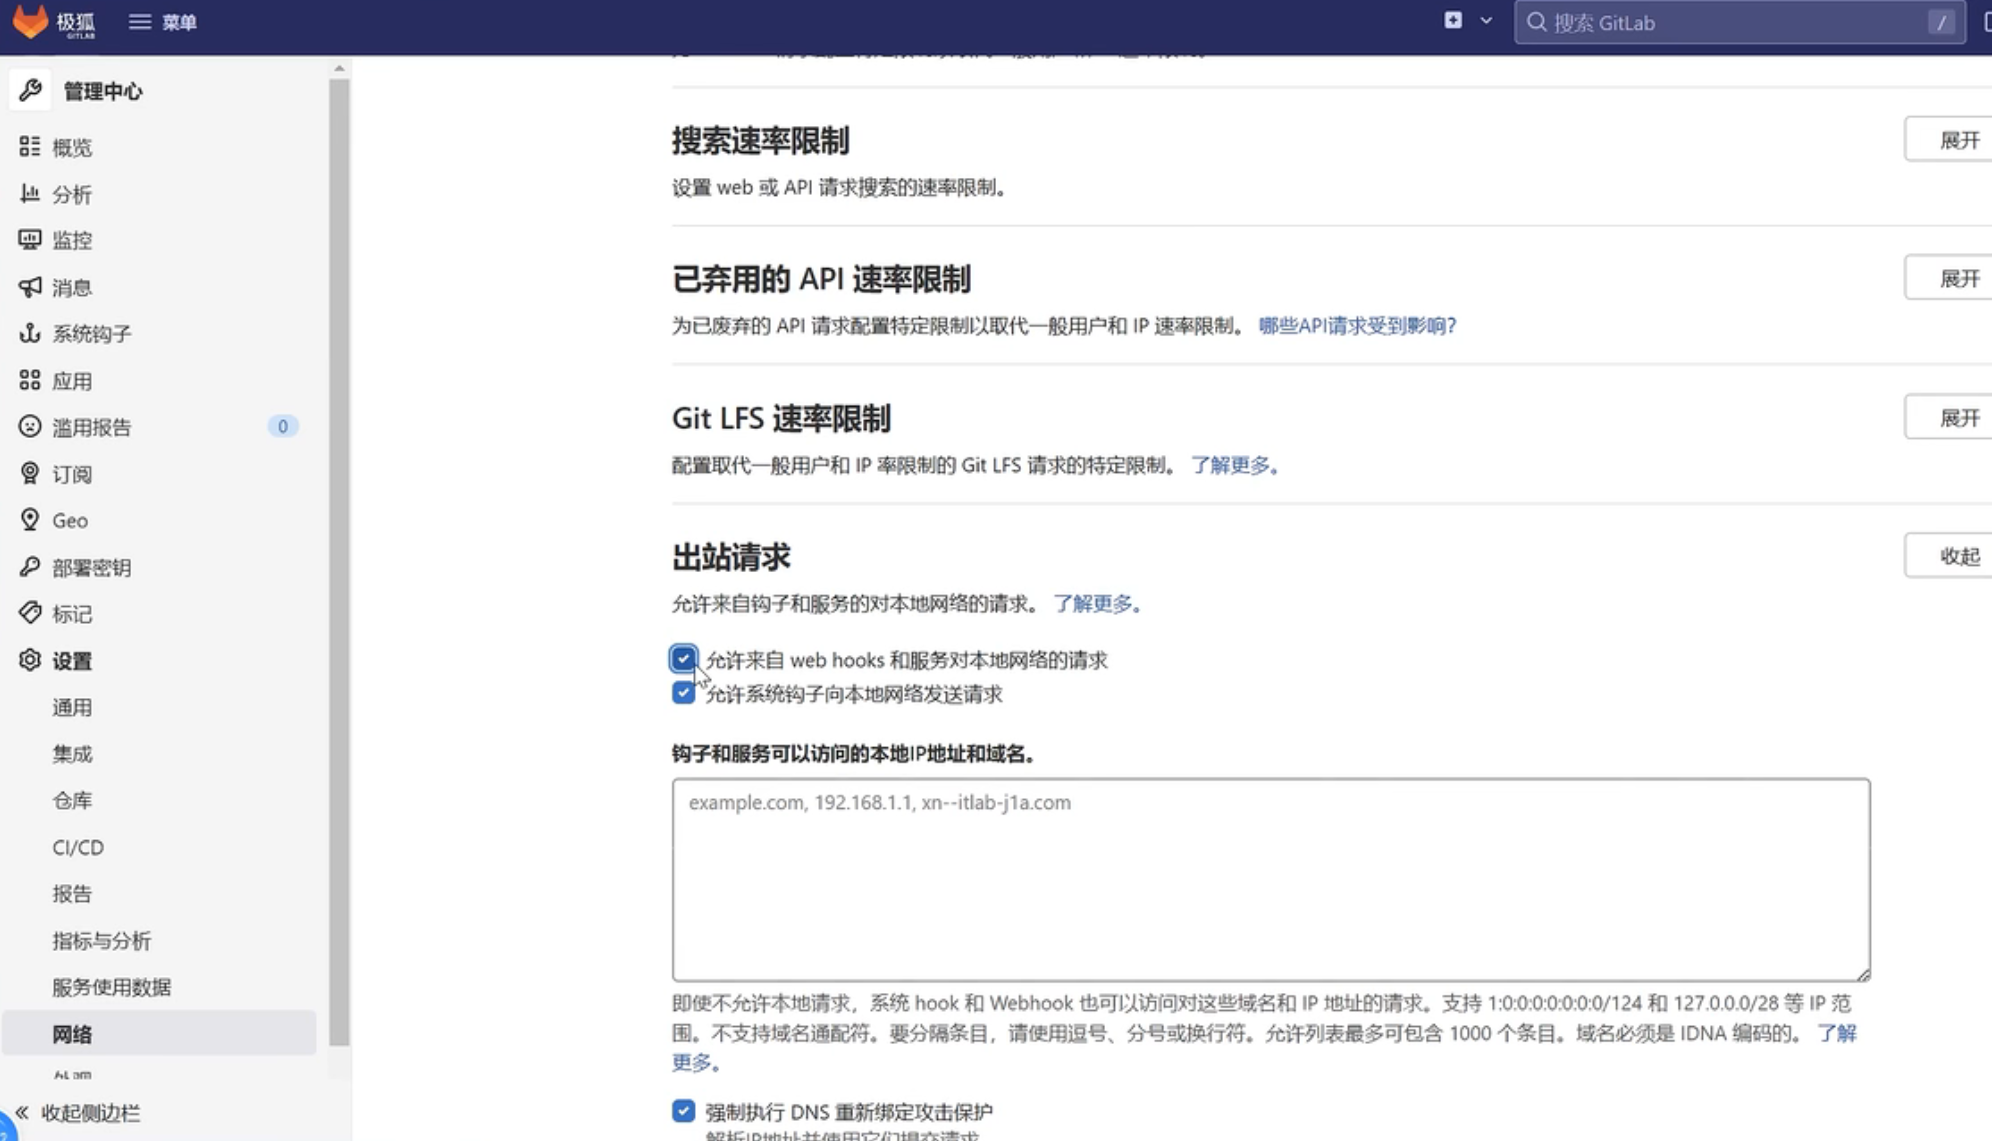Click the plus create-new icon
Image resolution: width=1992 pixels, height=1141 pixels.
1453,20
